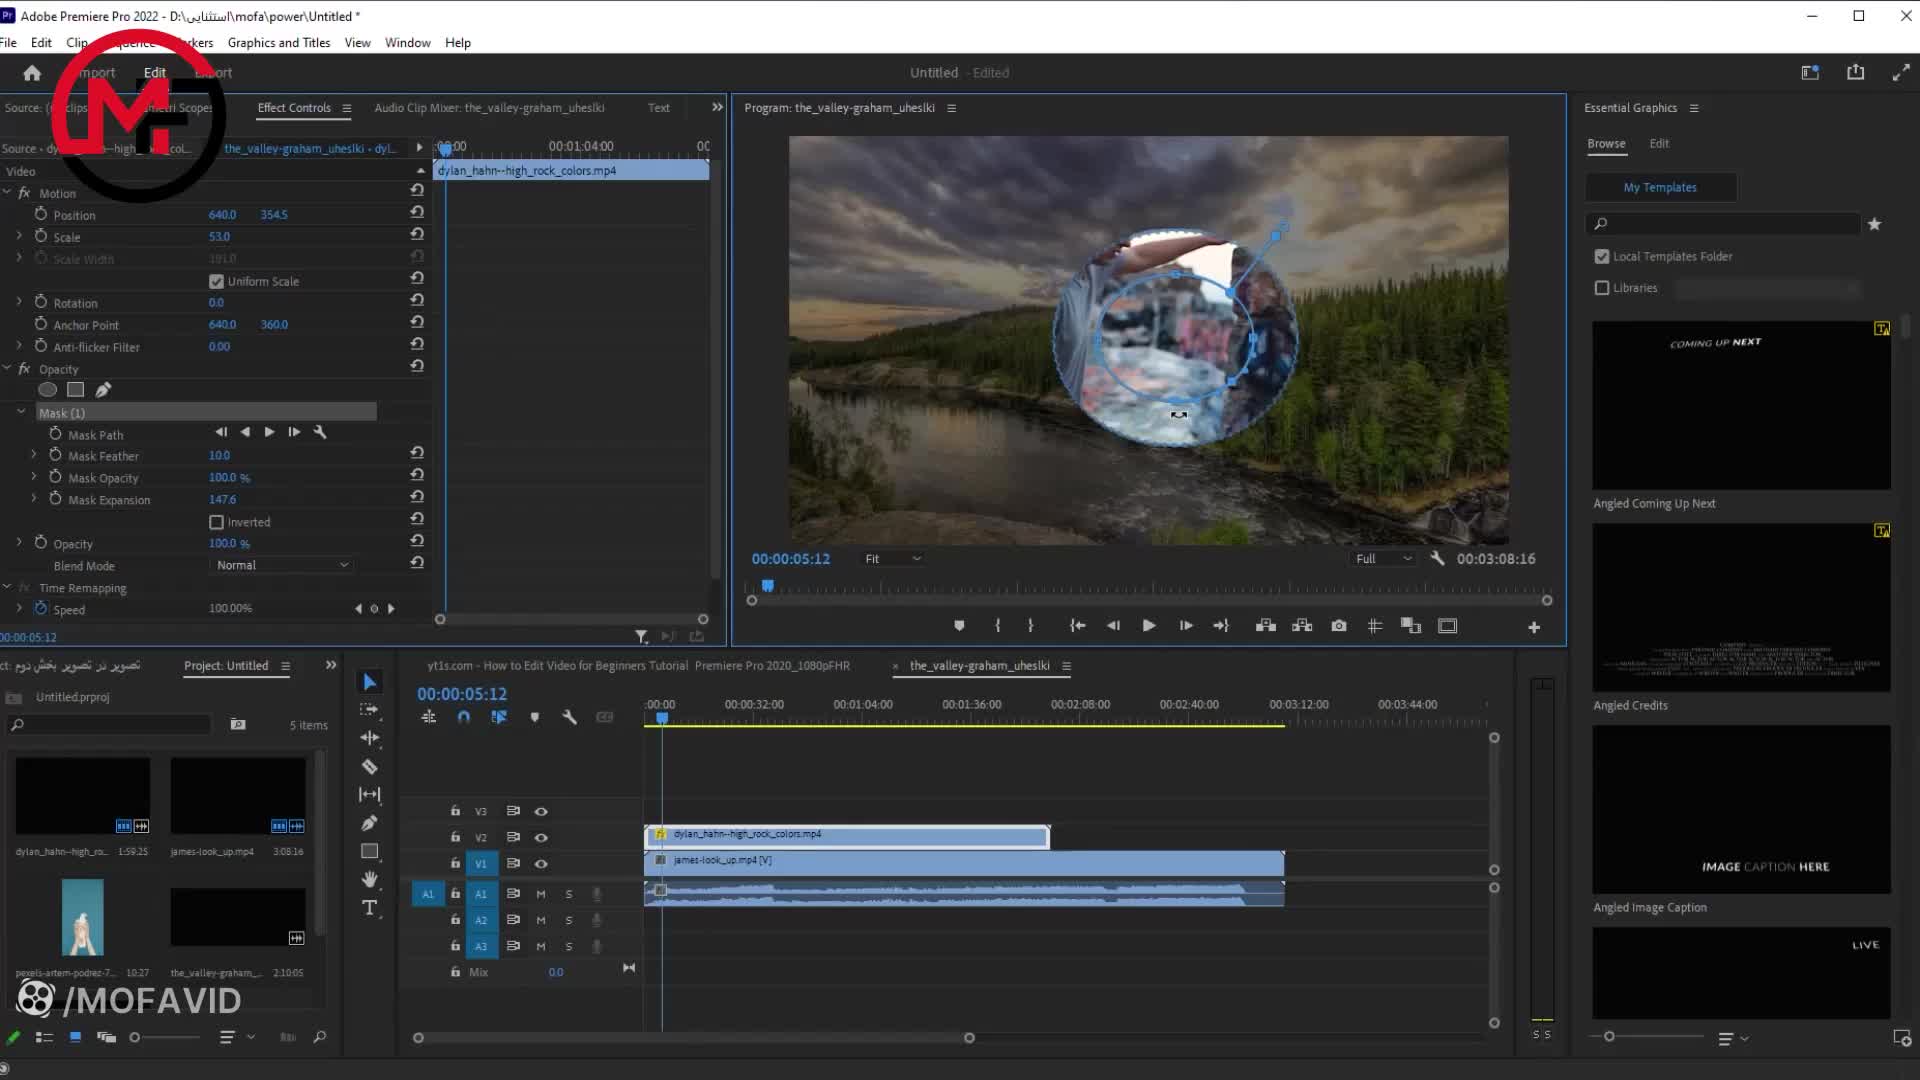Open the Fit zoom level dropdown
This screenshot has height=1080, width=1920.
click(x=892, y=559)
